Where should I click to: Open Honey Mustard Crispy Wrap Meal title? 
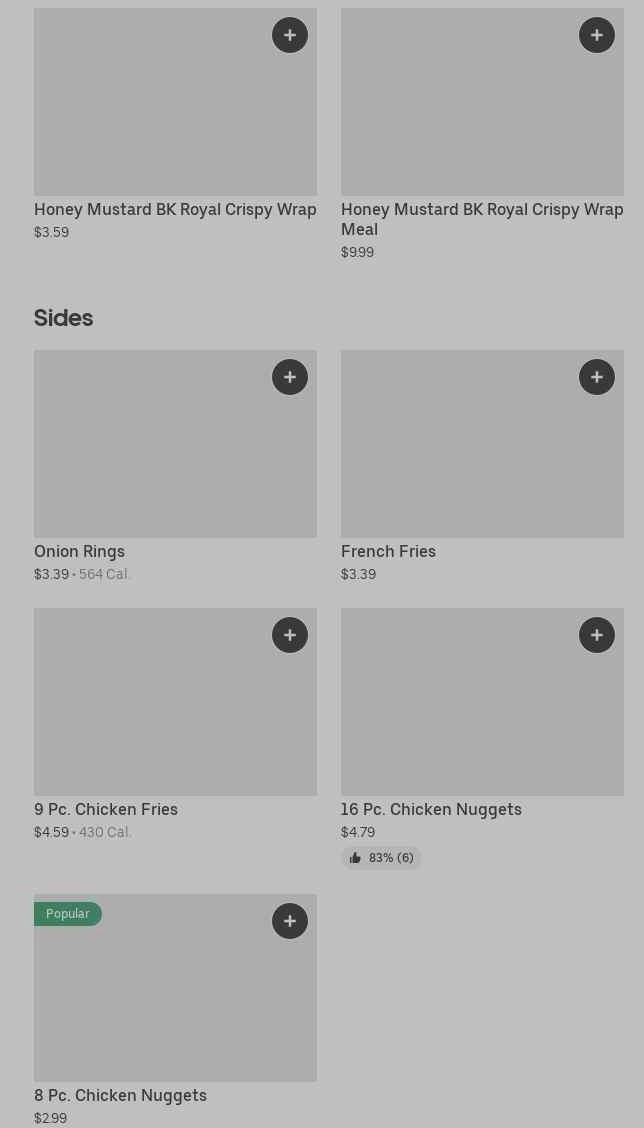point(481,218)
